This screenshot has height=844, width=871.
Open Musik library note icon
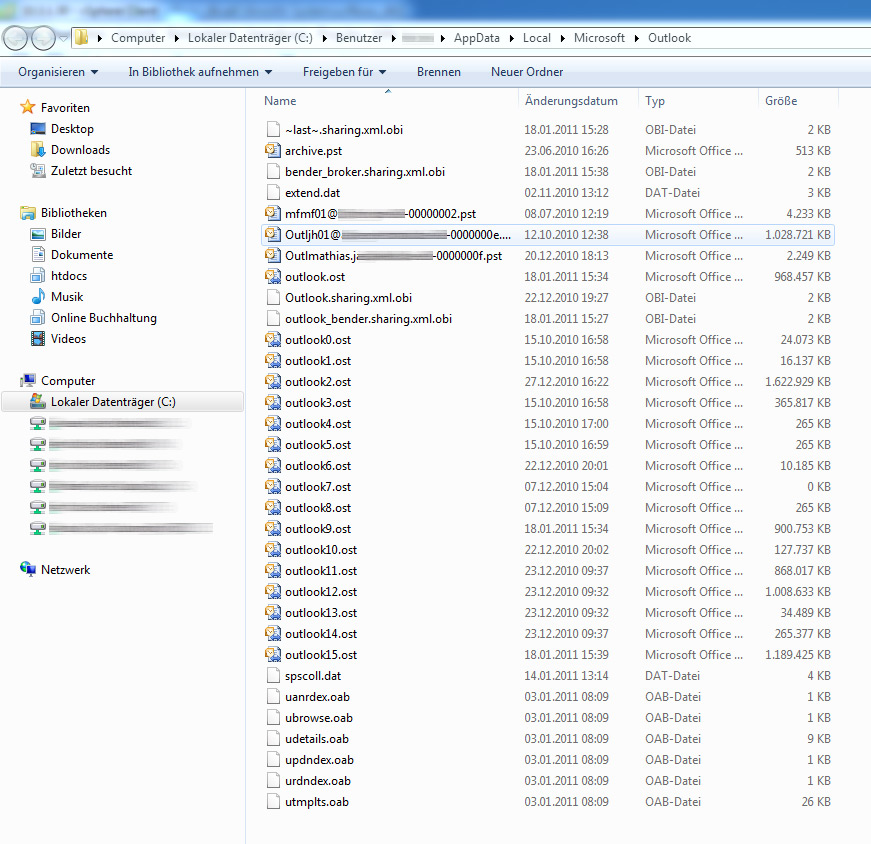pos(38,297)
